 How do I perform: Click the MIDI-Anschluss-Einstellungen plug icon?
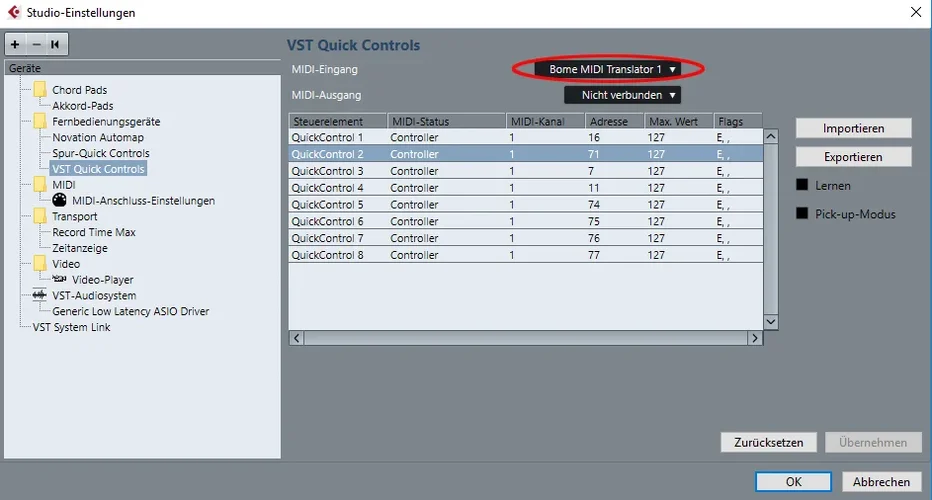59,200
